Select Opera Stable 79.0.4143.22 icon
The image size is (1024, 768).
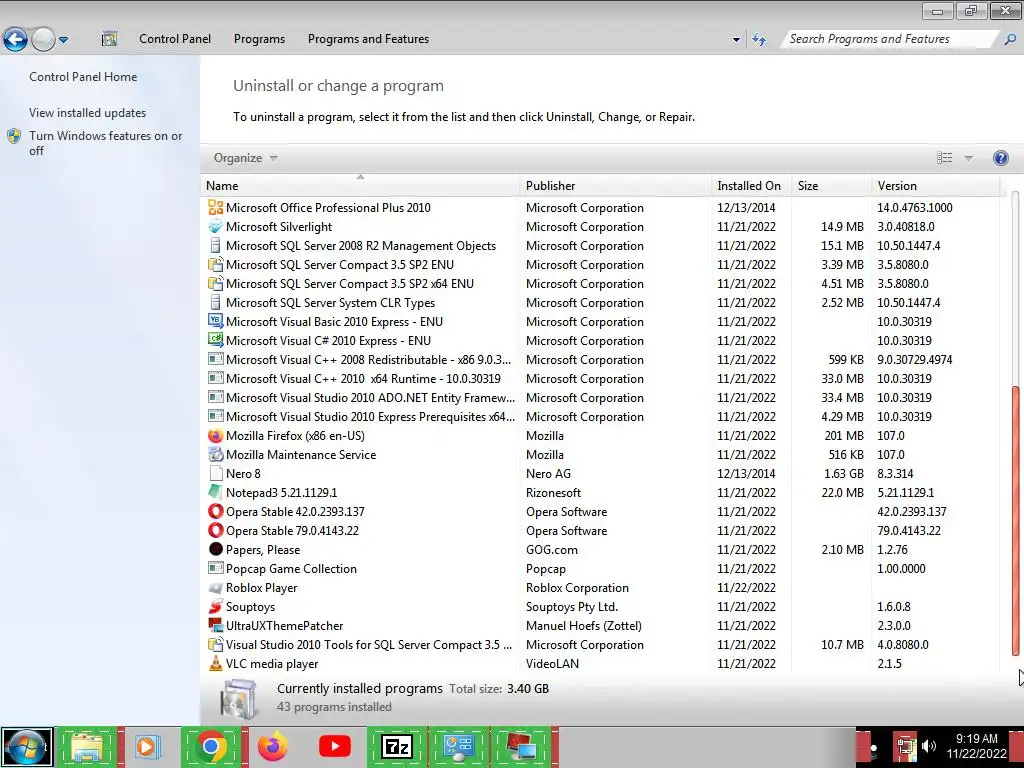(216, 530)
